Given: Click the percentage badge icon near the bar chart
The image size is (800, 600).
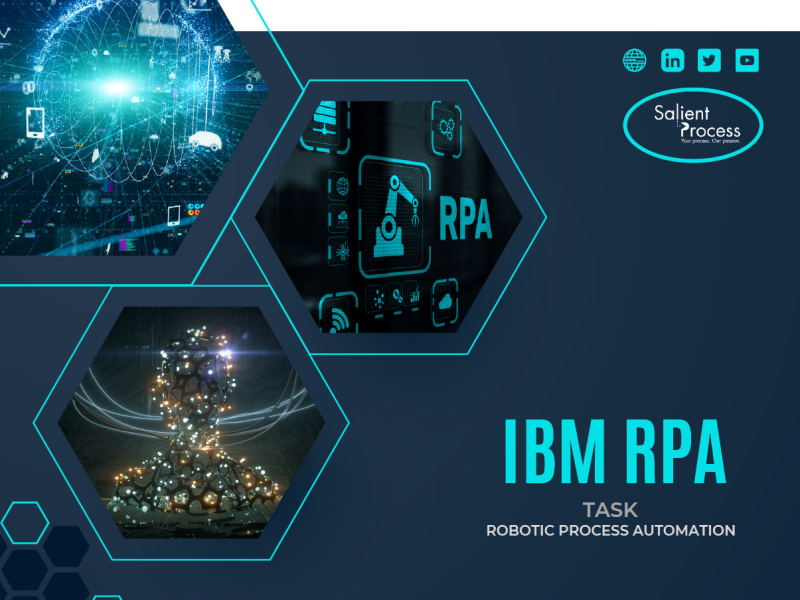Looking at the screenshot, I should (x=396, y=294).
